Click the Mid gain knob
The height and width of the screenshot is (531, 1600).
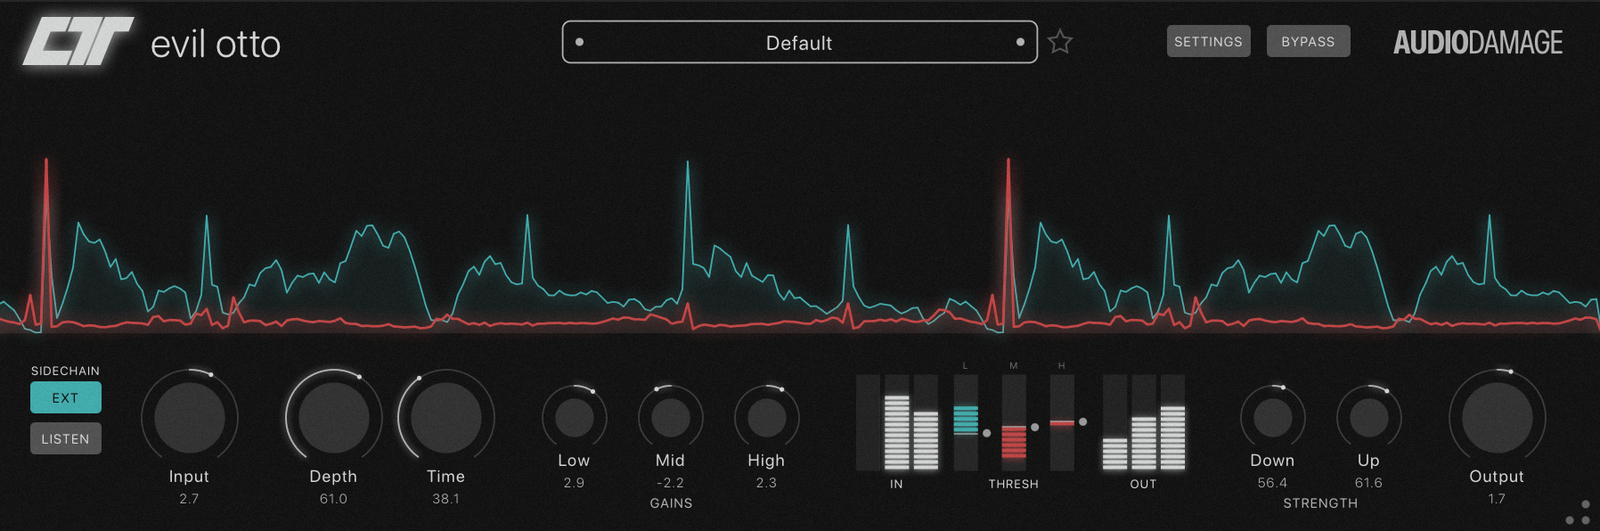point(670,417)
